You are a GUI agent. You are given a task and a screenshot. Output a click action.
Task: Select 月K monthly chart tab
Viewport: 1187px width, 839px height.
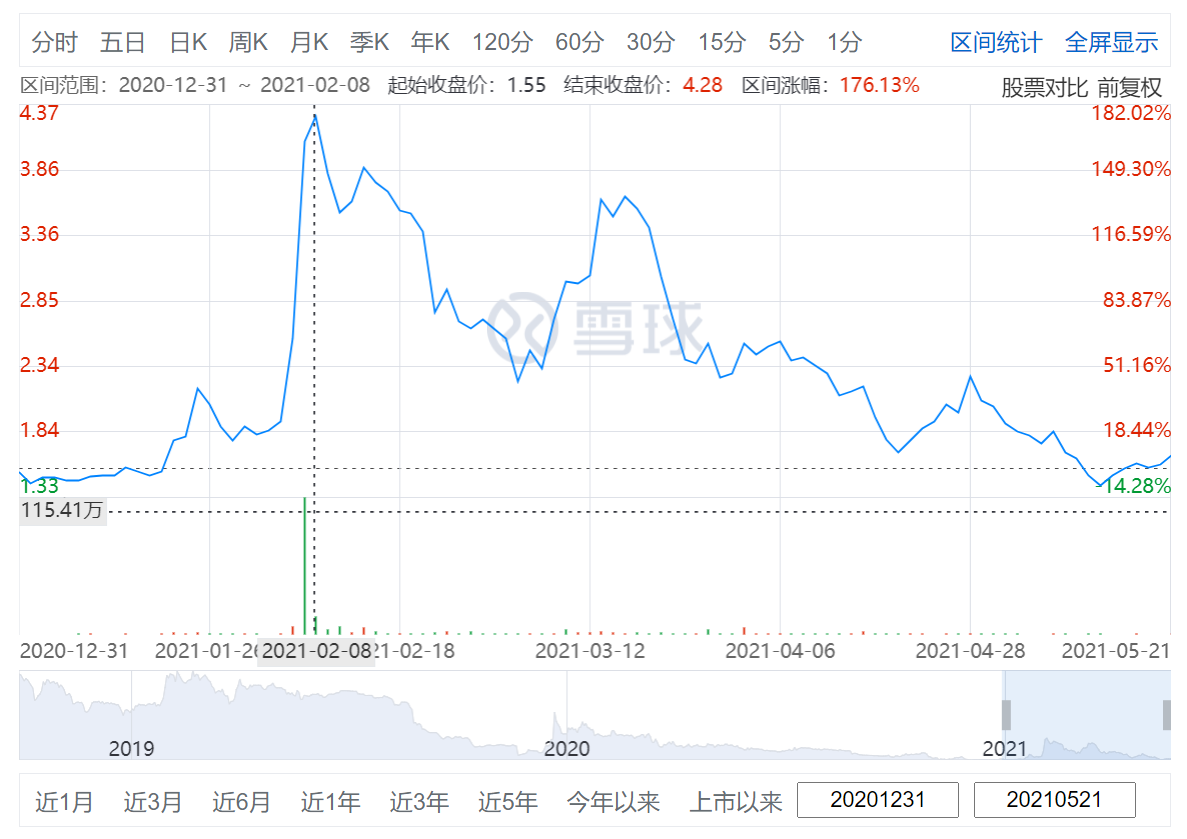[x=309, y=42]
